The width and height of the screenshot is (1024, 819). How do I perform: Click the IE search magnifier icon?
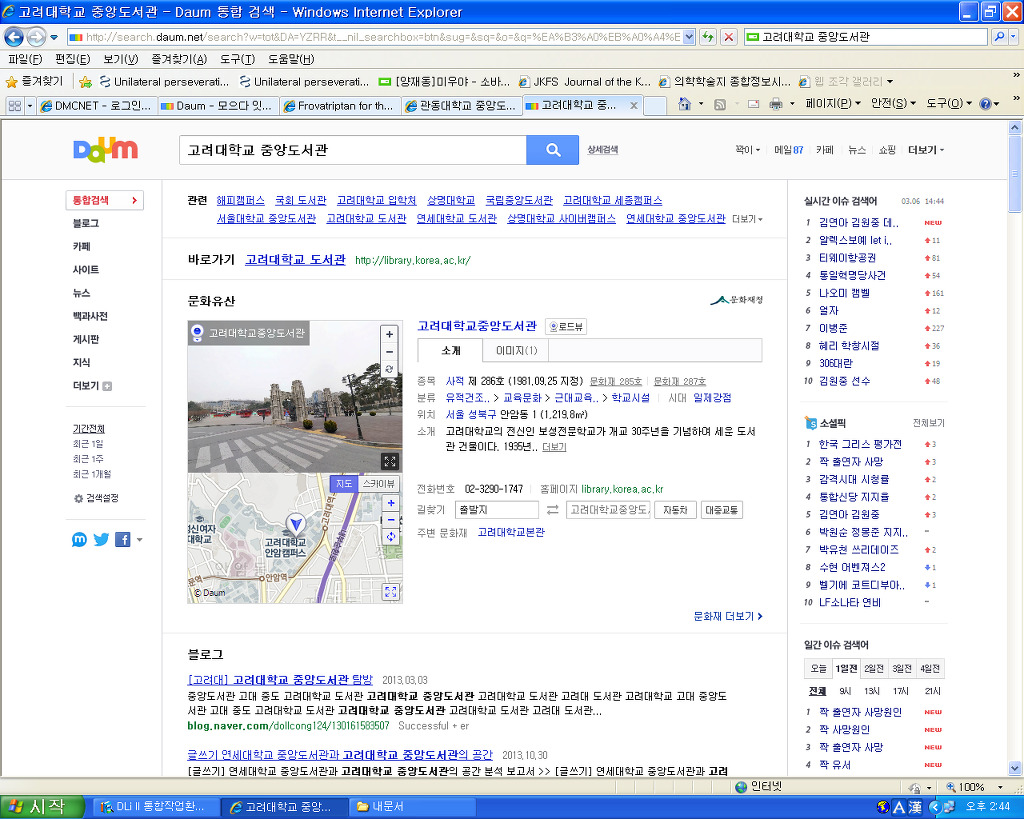(x=999, y=37)
